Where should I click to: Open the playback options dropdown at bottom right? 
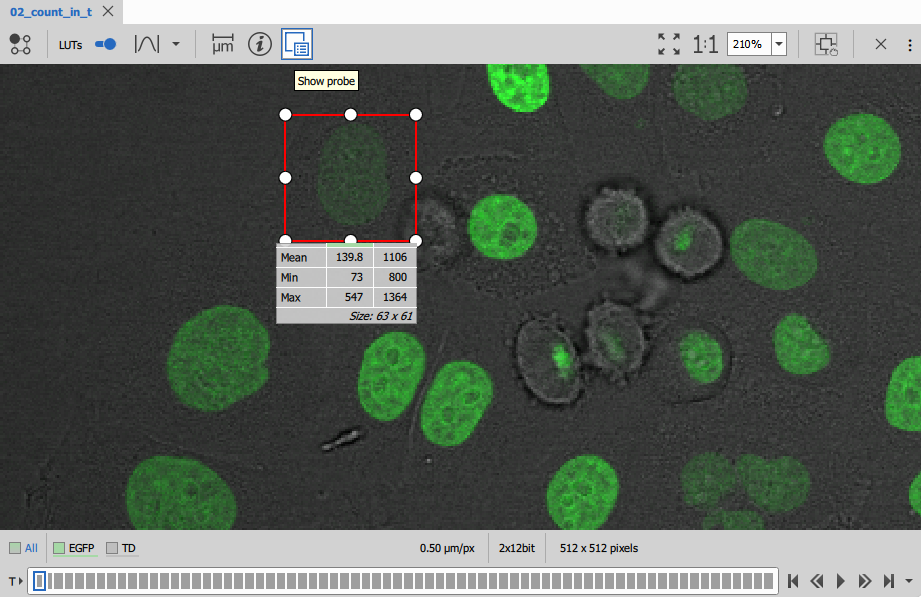(909, 580)
